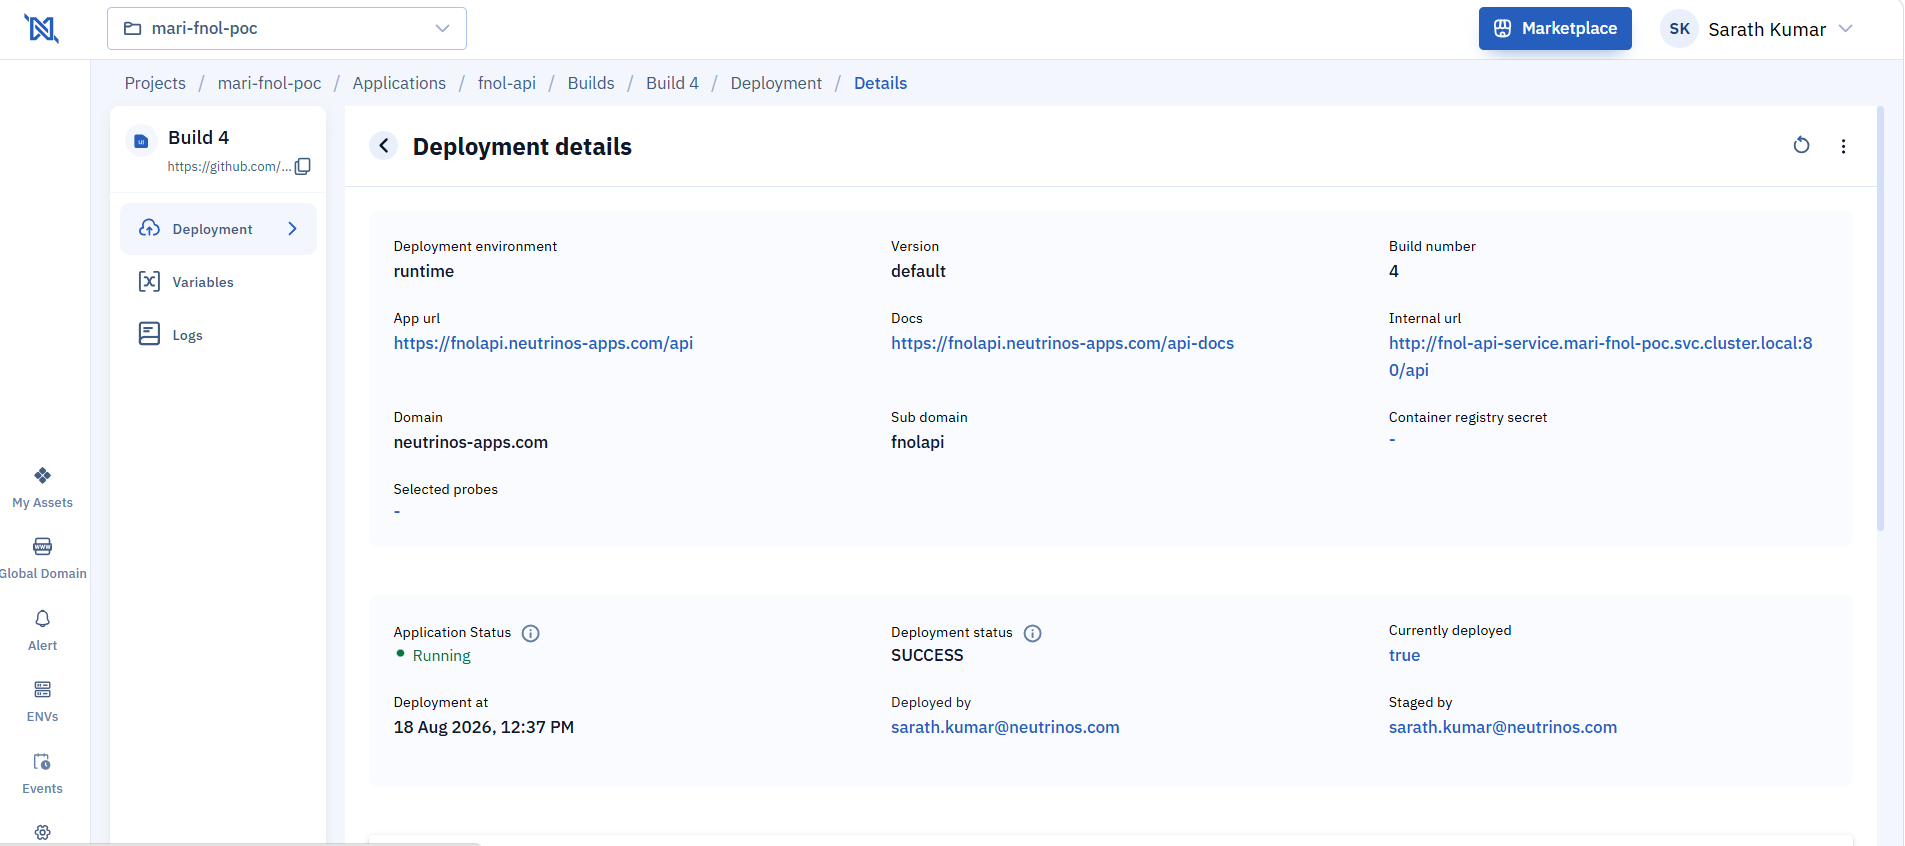This screenshot has height=846, width=1905.
Task: Open the App url link
Action: click(x=543, y=343)
